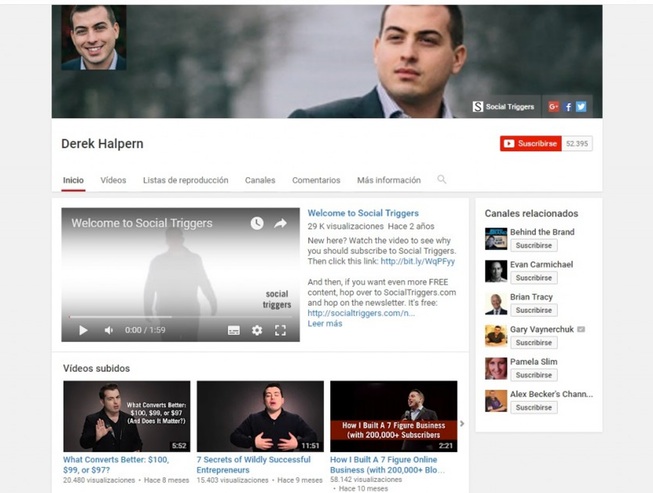This screenshot has width=653, height=493.
Task: Click Vídeos subidos section heading
Action: click(x=96, y=369)
